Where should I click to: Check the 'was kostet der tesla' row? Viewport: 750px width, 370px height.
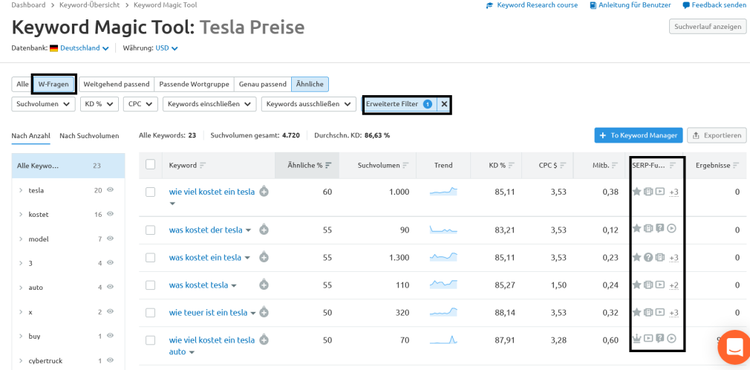coord(150,230)
